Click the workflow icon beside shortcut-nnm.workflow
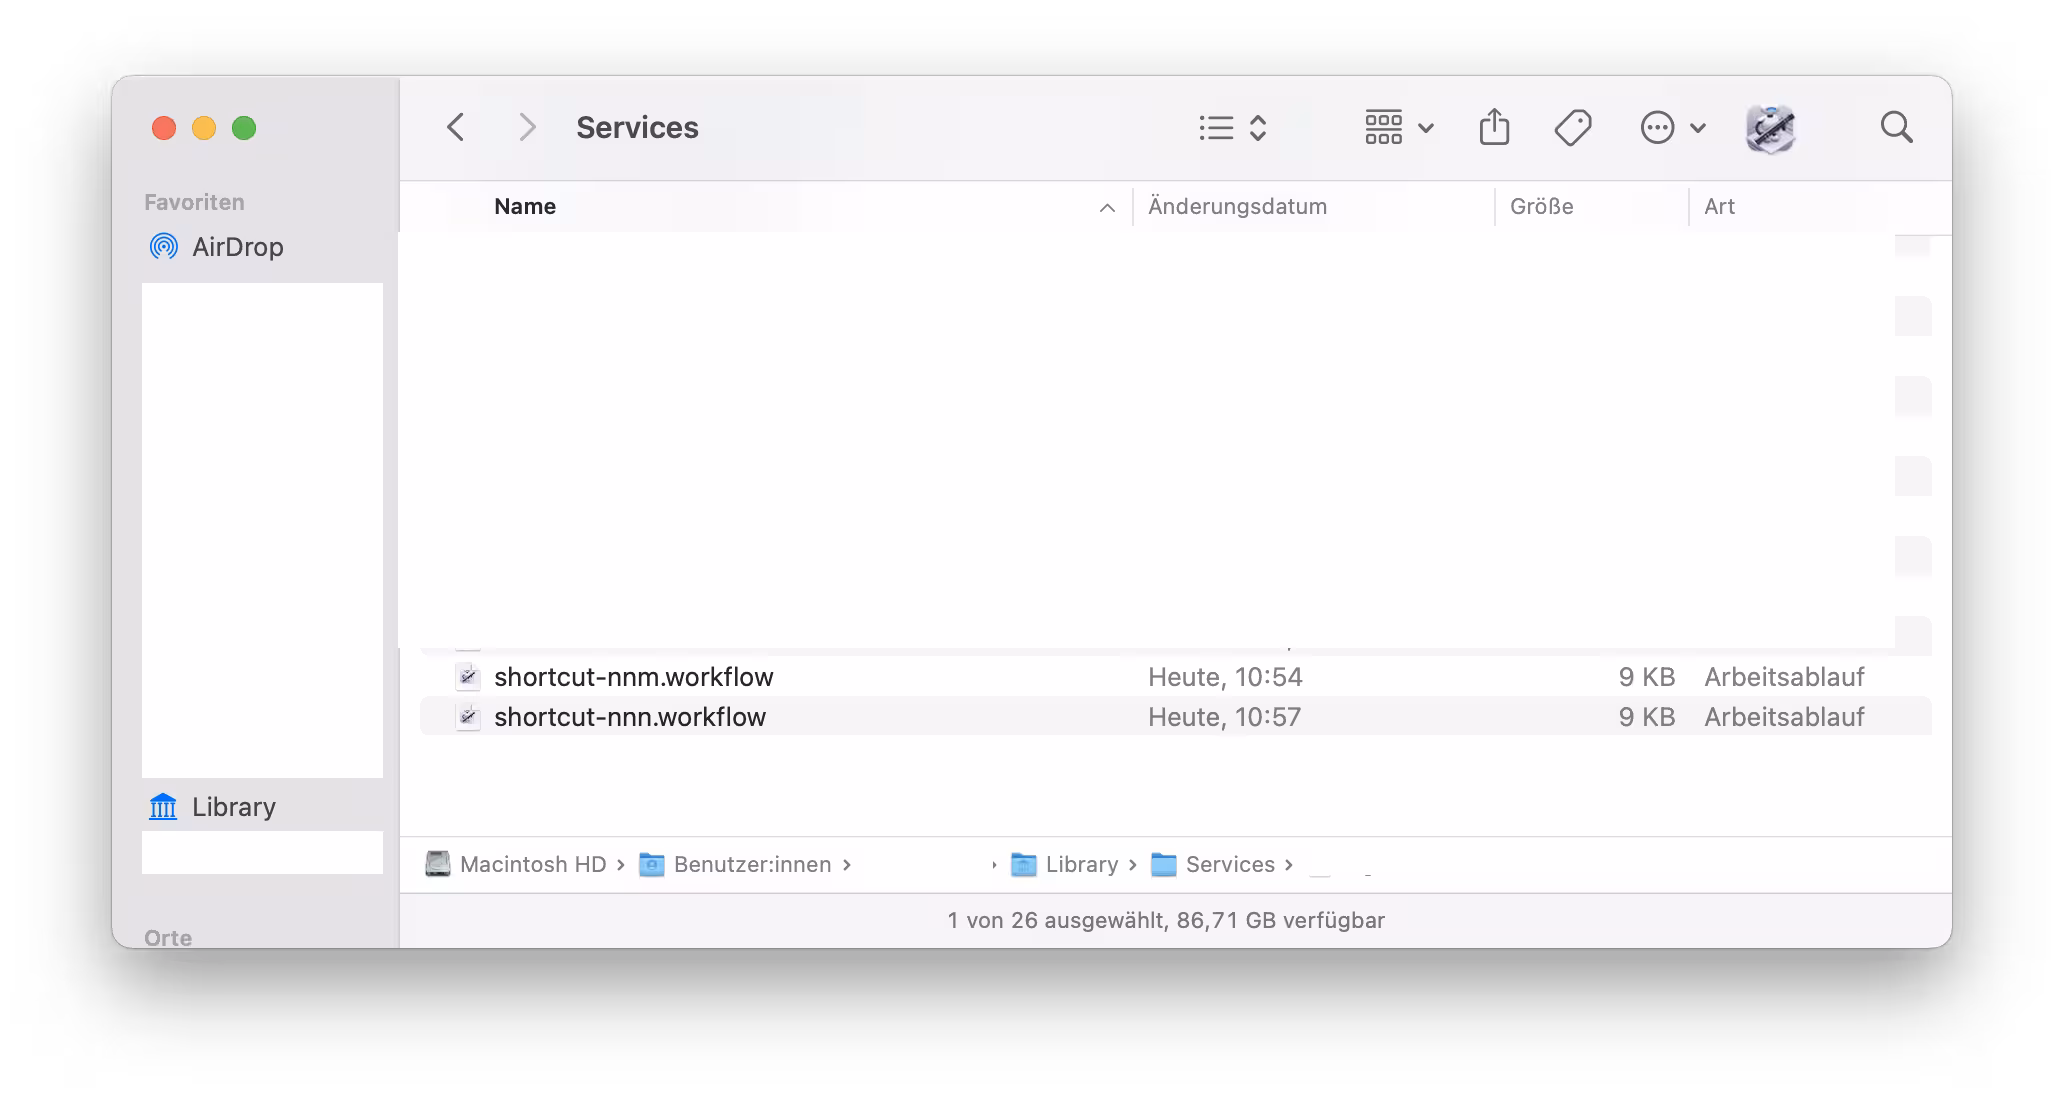The width and height of the screenshot is (2064, 1096). [x=468, y=677]
